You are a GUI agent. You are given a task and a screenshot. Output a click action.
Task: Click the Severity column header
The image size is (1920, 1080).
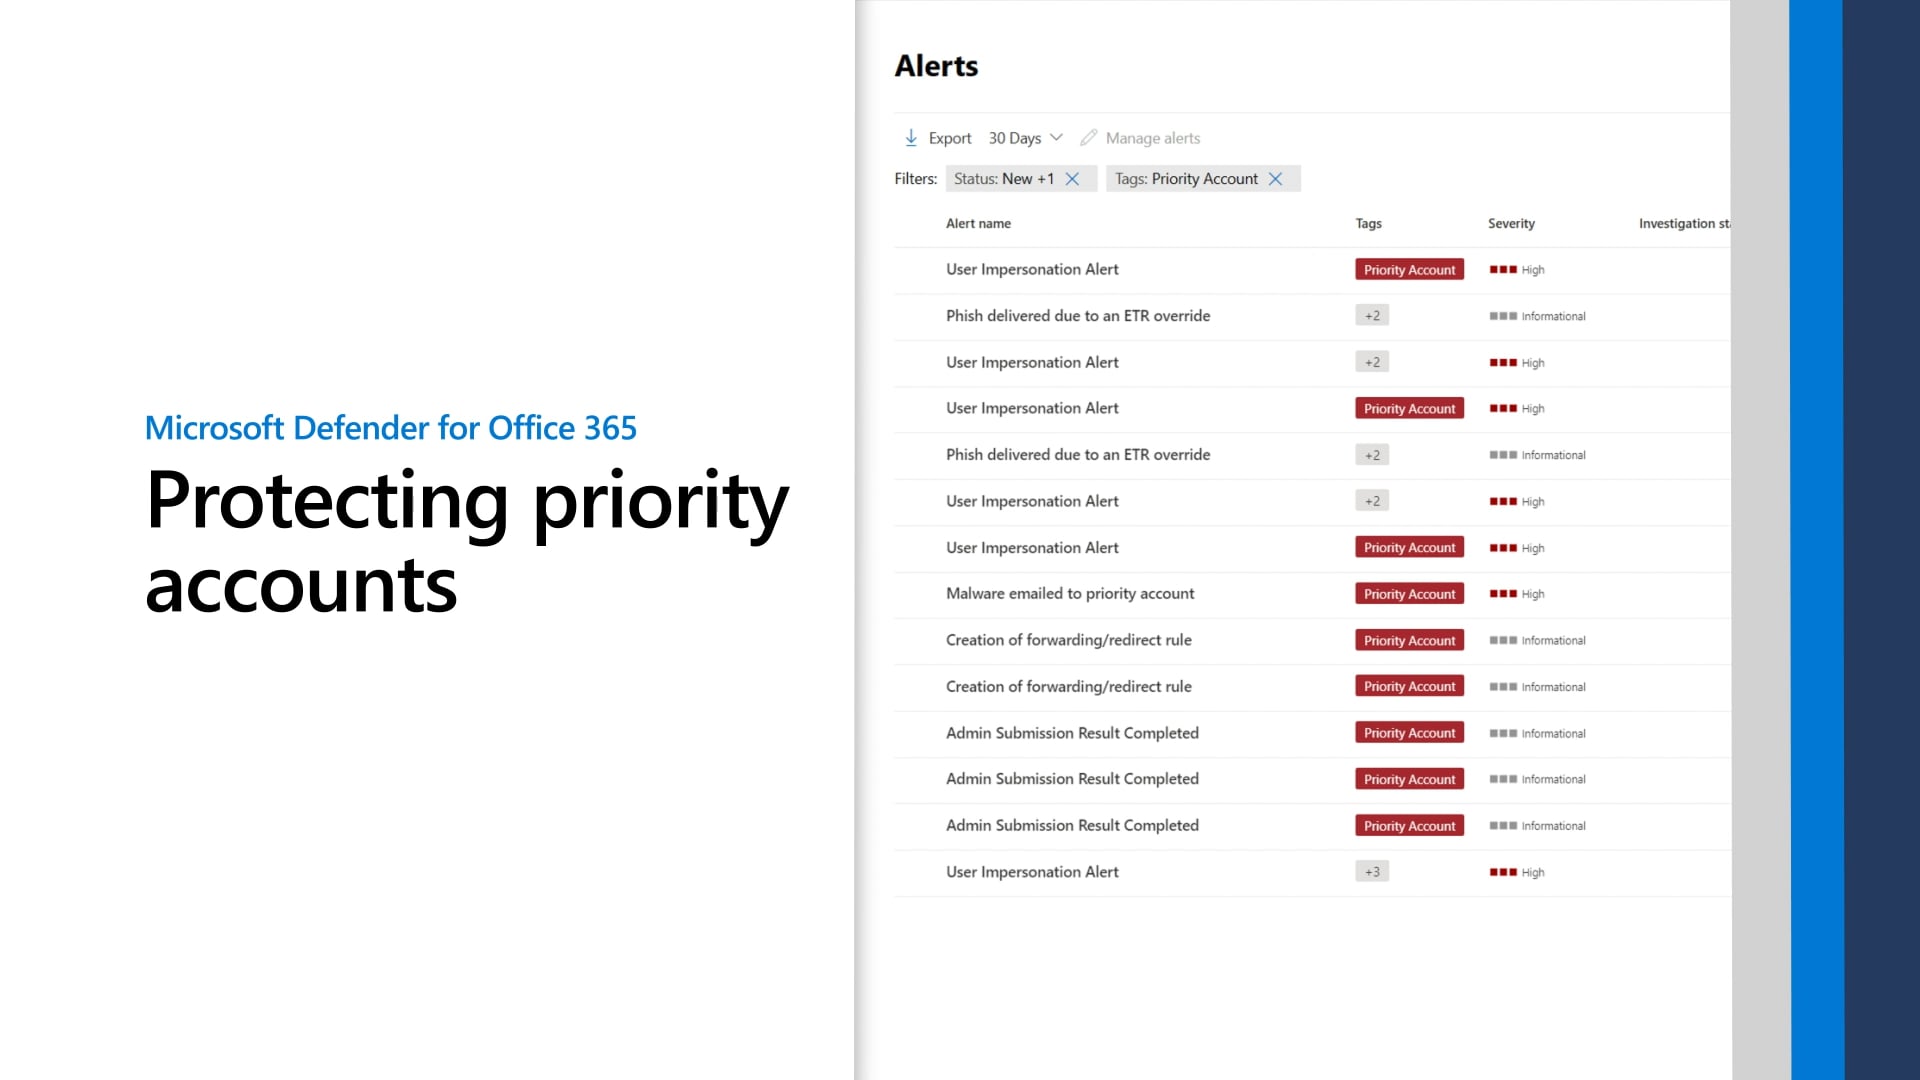[1511, 223]
